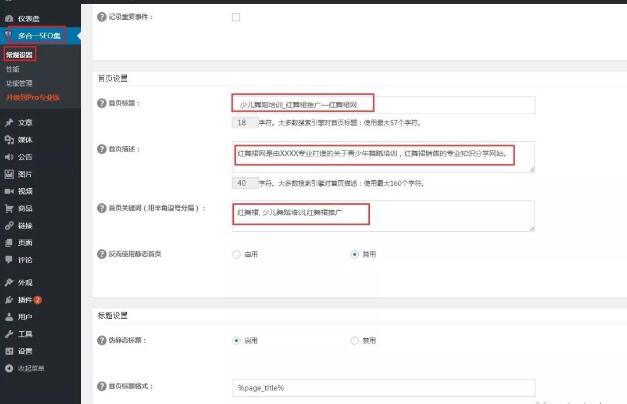This screenshot has width=627, height=404.
Task: Open 性能 submenu item under SEO
Action: pyautogui.click(x=12, y=69)
